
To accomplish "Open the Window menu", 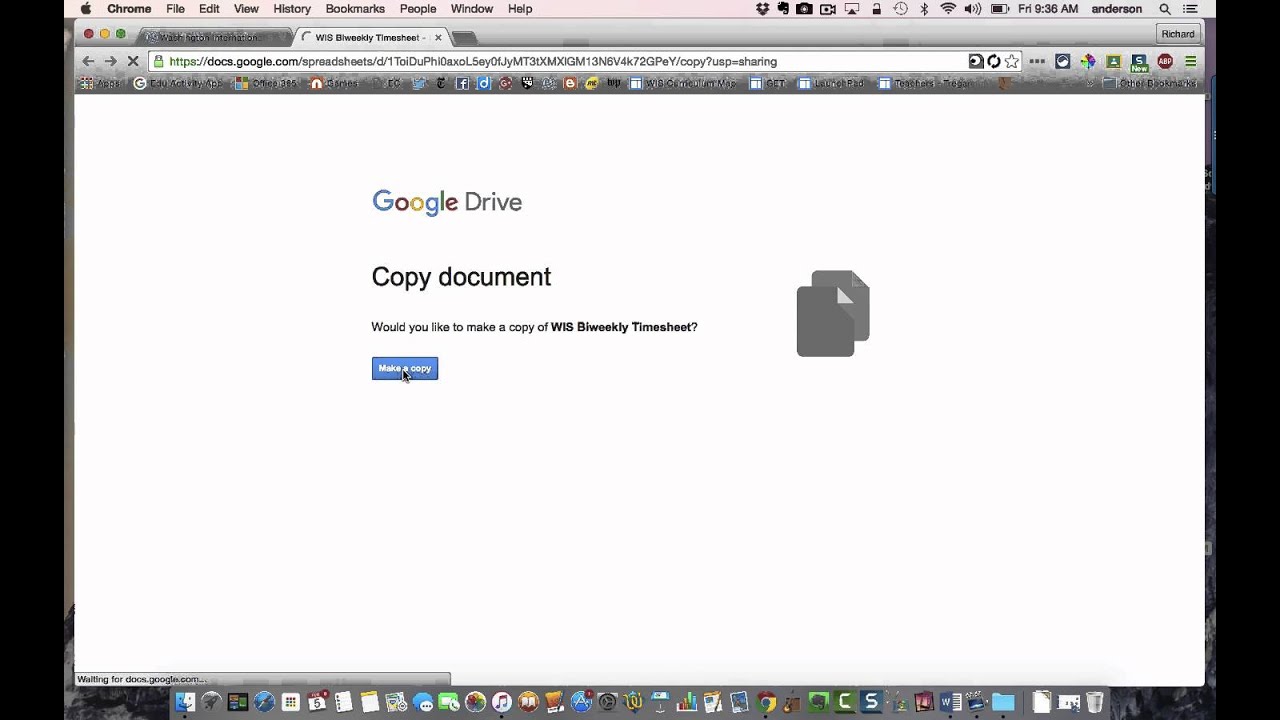I will pos(472,9).
